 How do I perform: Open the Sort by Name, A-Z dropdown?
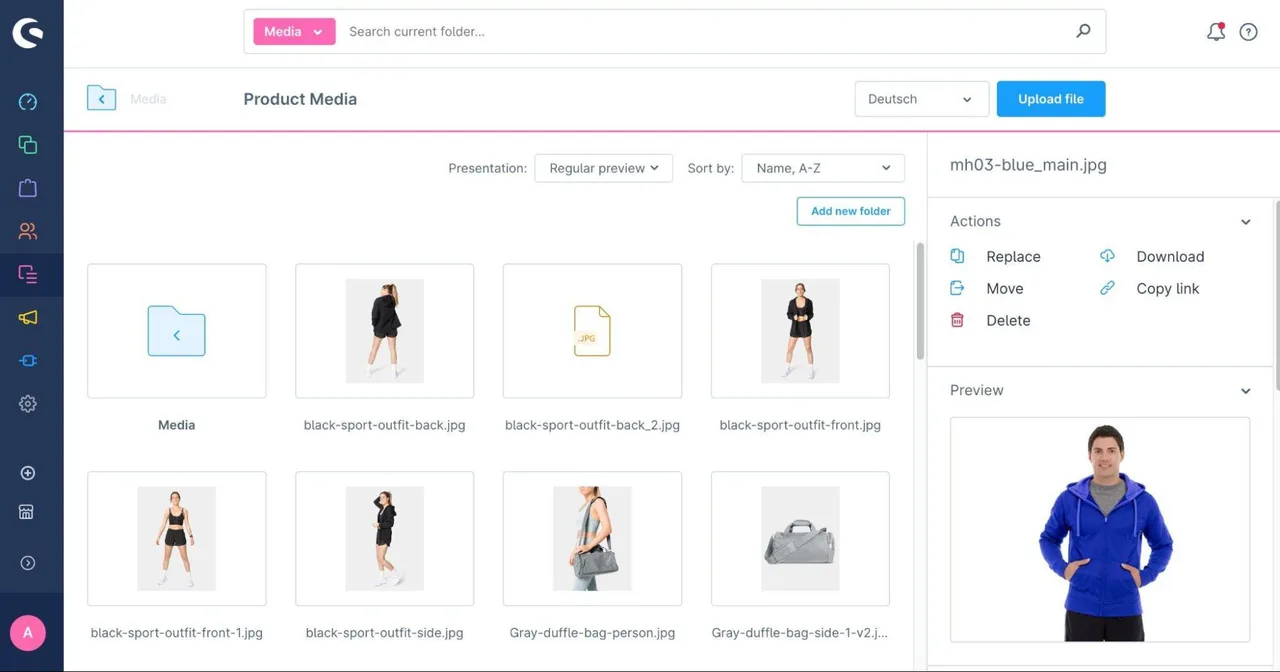click(x=823, y=168)
